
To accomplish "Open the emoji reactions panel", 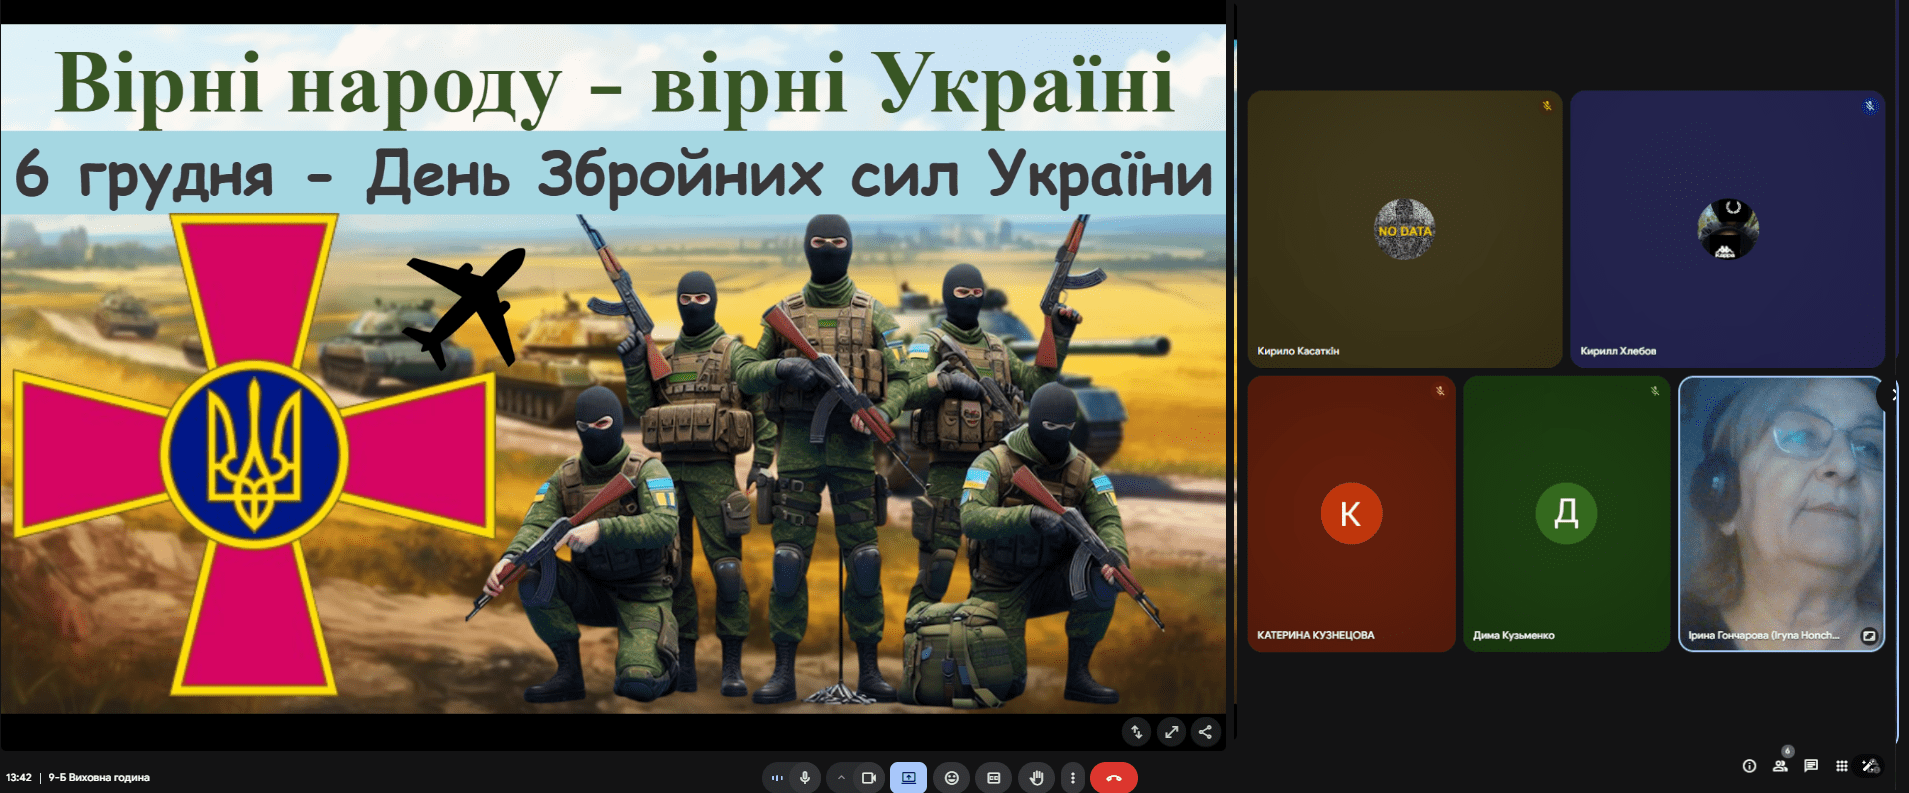I will [x=952, y=777].
